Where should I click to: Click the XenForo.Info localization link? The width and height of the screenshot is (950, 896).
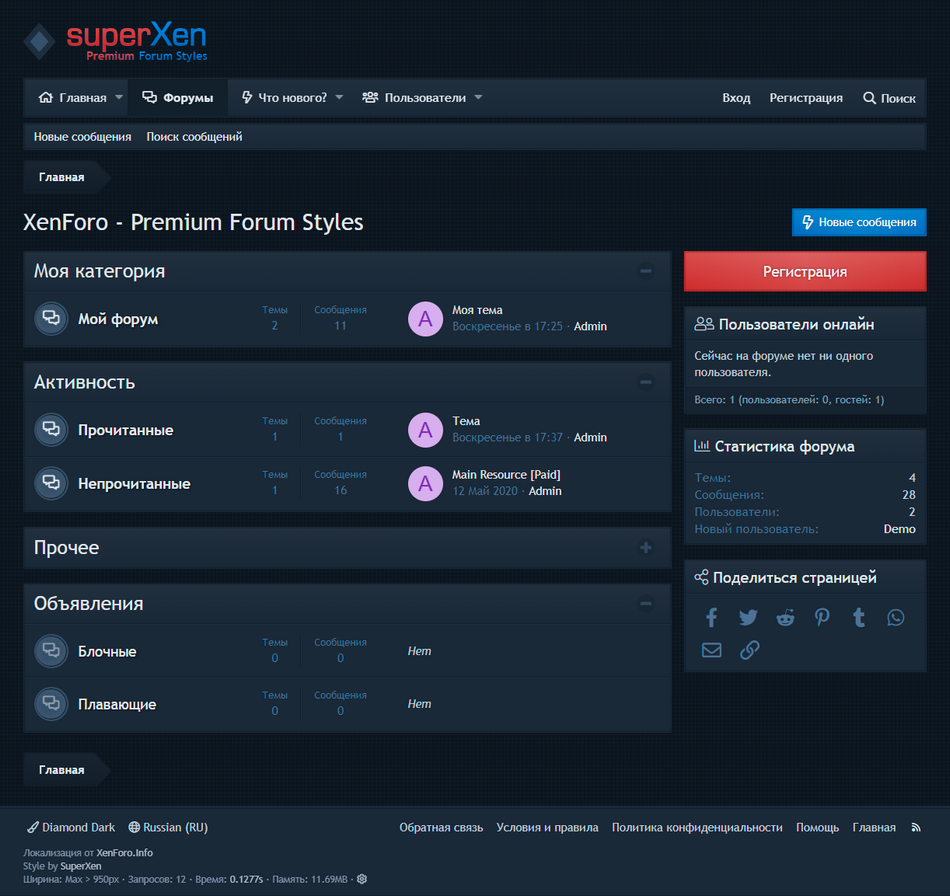[124, 853]
